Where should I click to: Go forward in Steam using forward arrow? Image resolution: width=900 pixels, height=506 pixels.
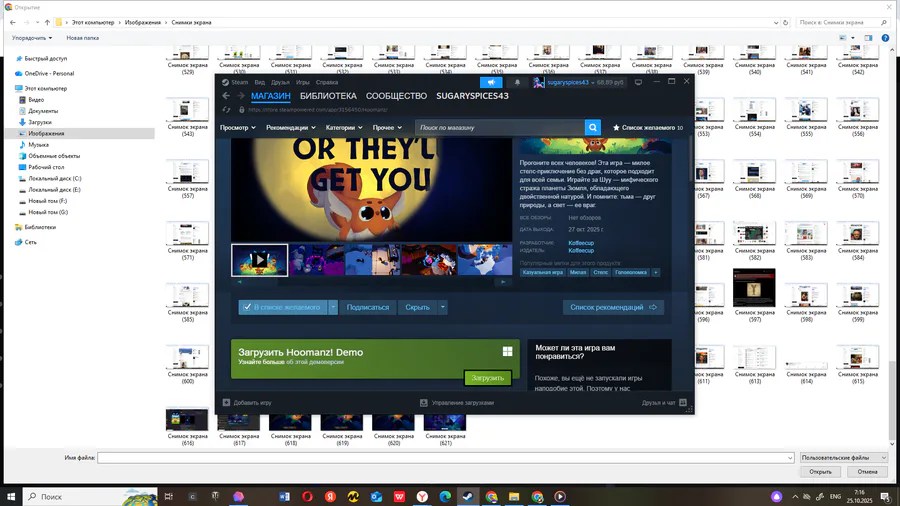240,96
